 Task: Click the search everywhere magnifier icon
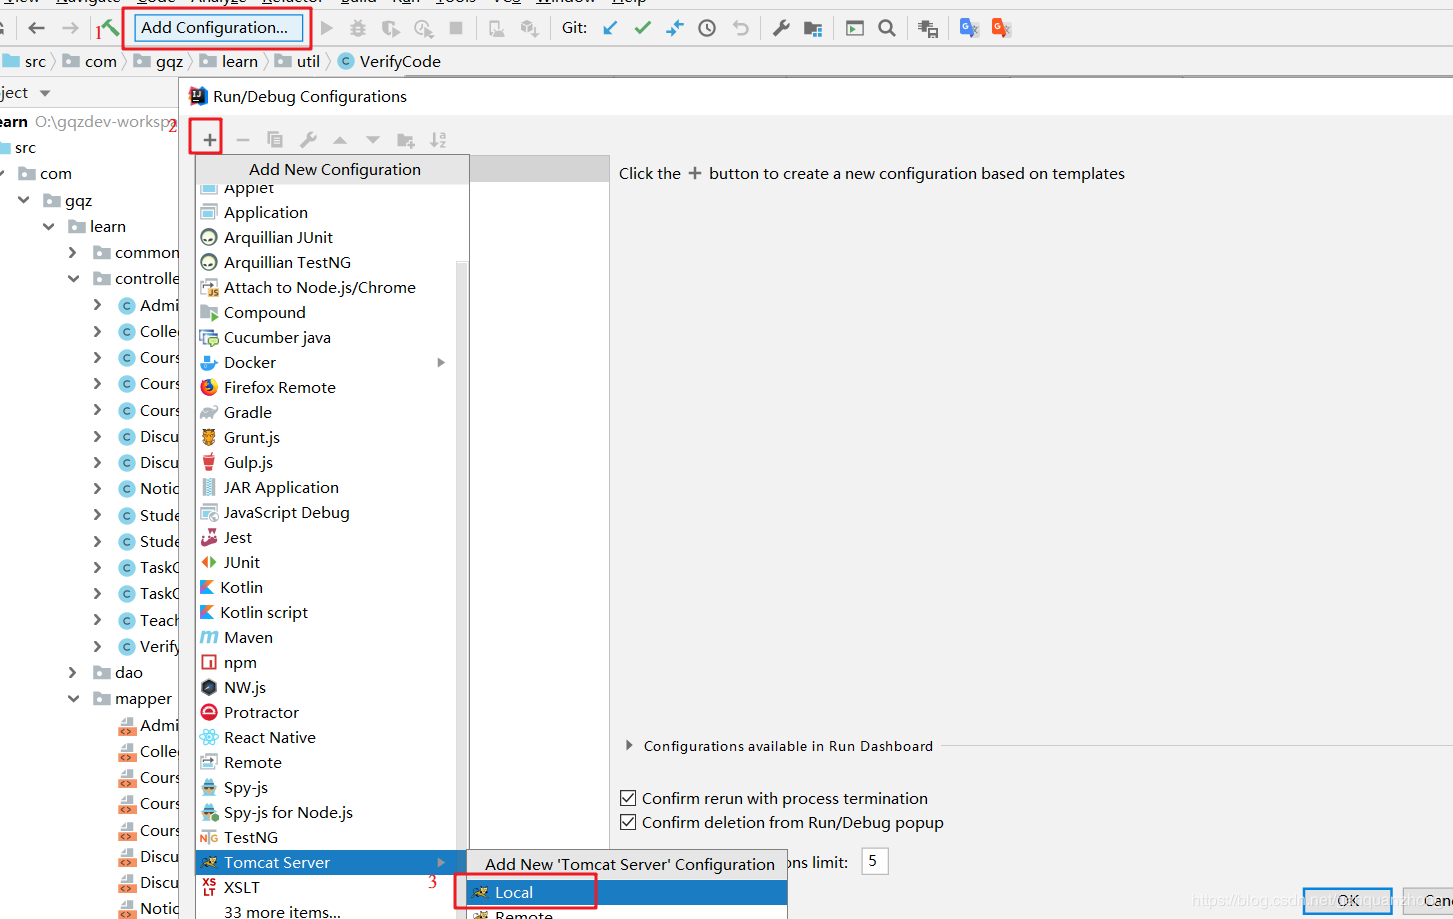pyautogui.click(x=887, y=28)
